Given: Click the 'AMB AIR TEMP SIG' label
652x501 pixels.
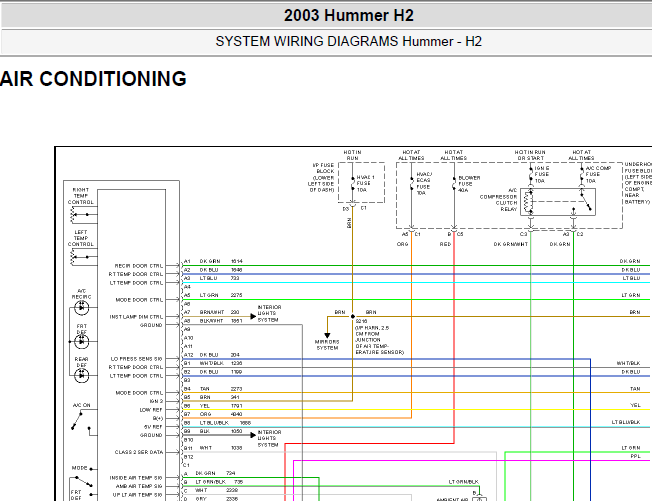Looking at the screenshot, I should pos(139,486).
